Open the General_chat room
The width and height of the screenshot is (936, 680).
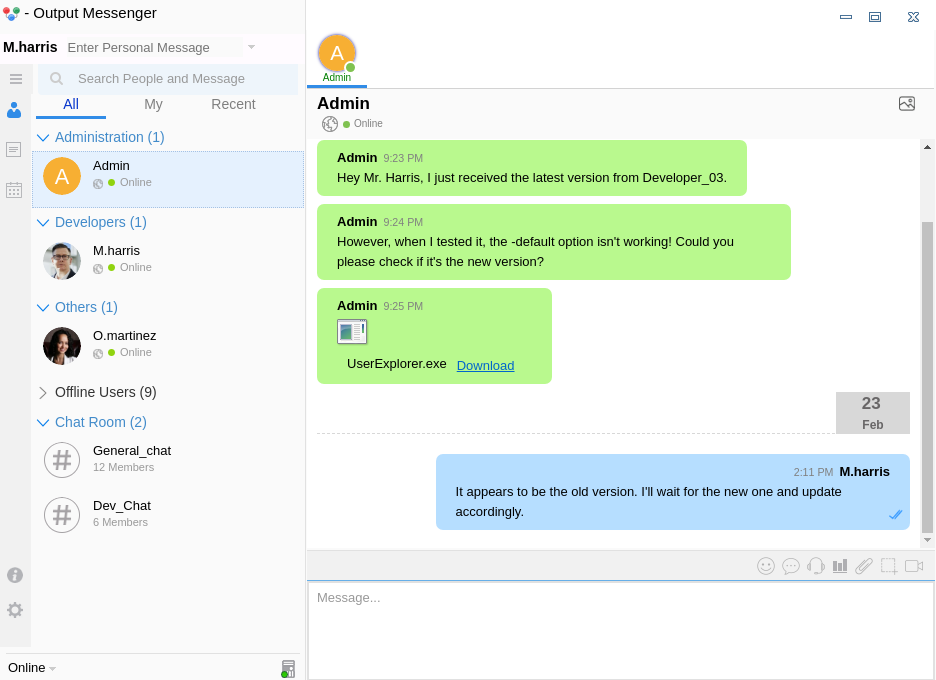click(168, 459)
